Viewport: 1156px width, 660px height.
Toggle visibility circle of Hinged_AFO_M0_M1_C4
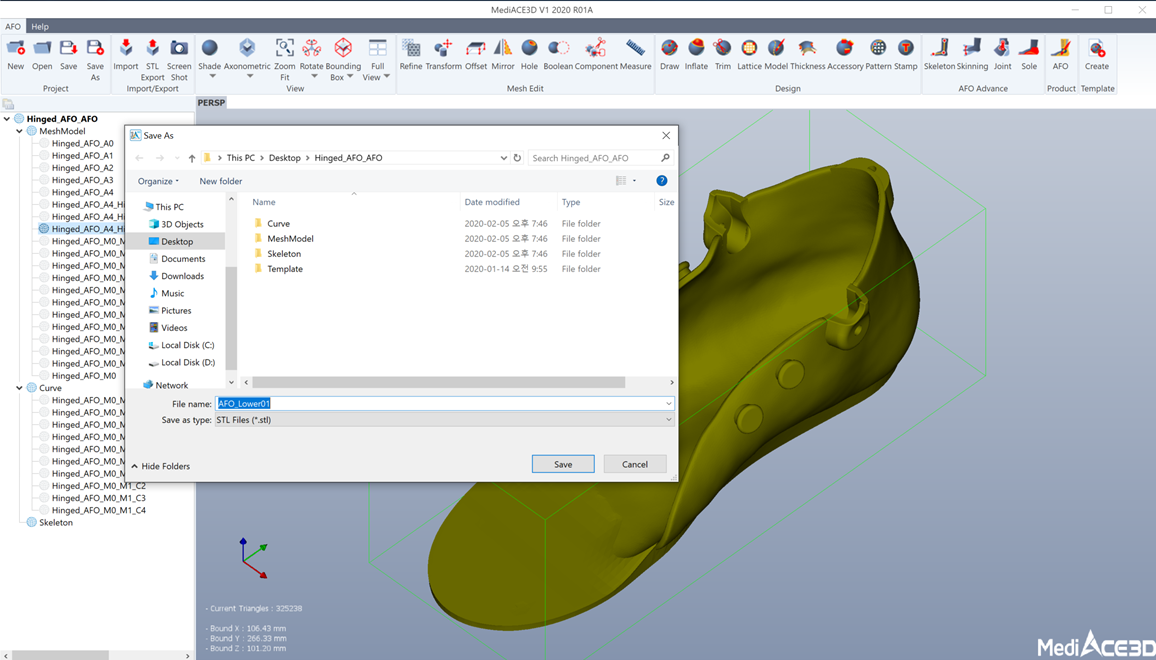(x=44, y=510)
